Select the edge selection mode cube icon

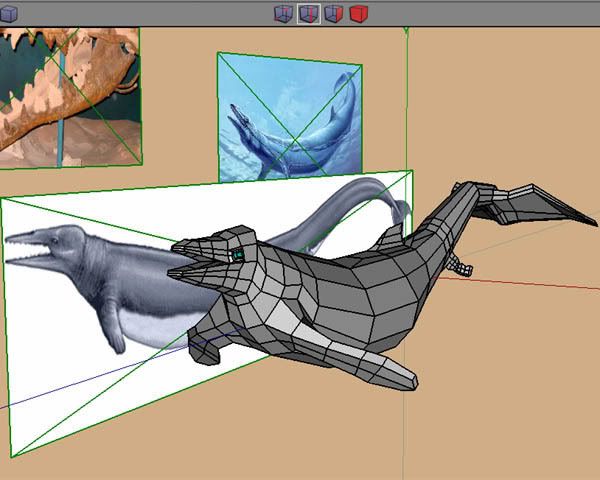309,14
